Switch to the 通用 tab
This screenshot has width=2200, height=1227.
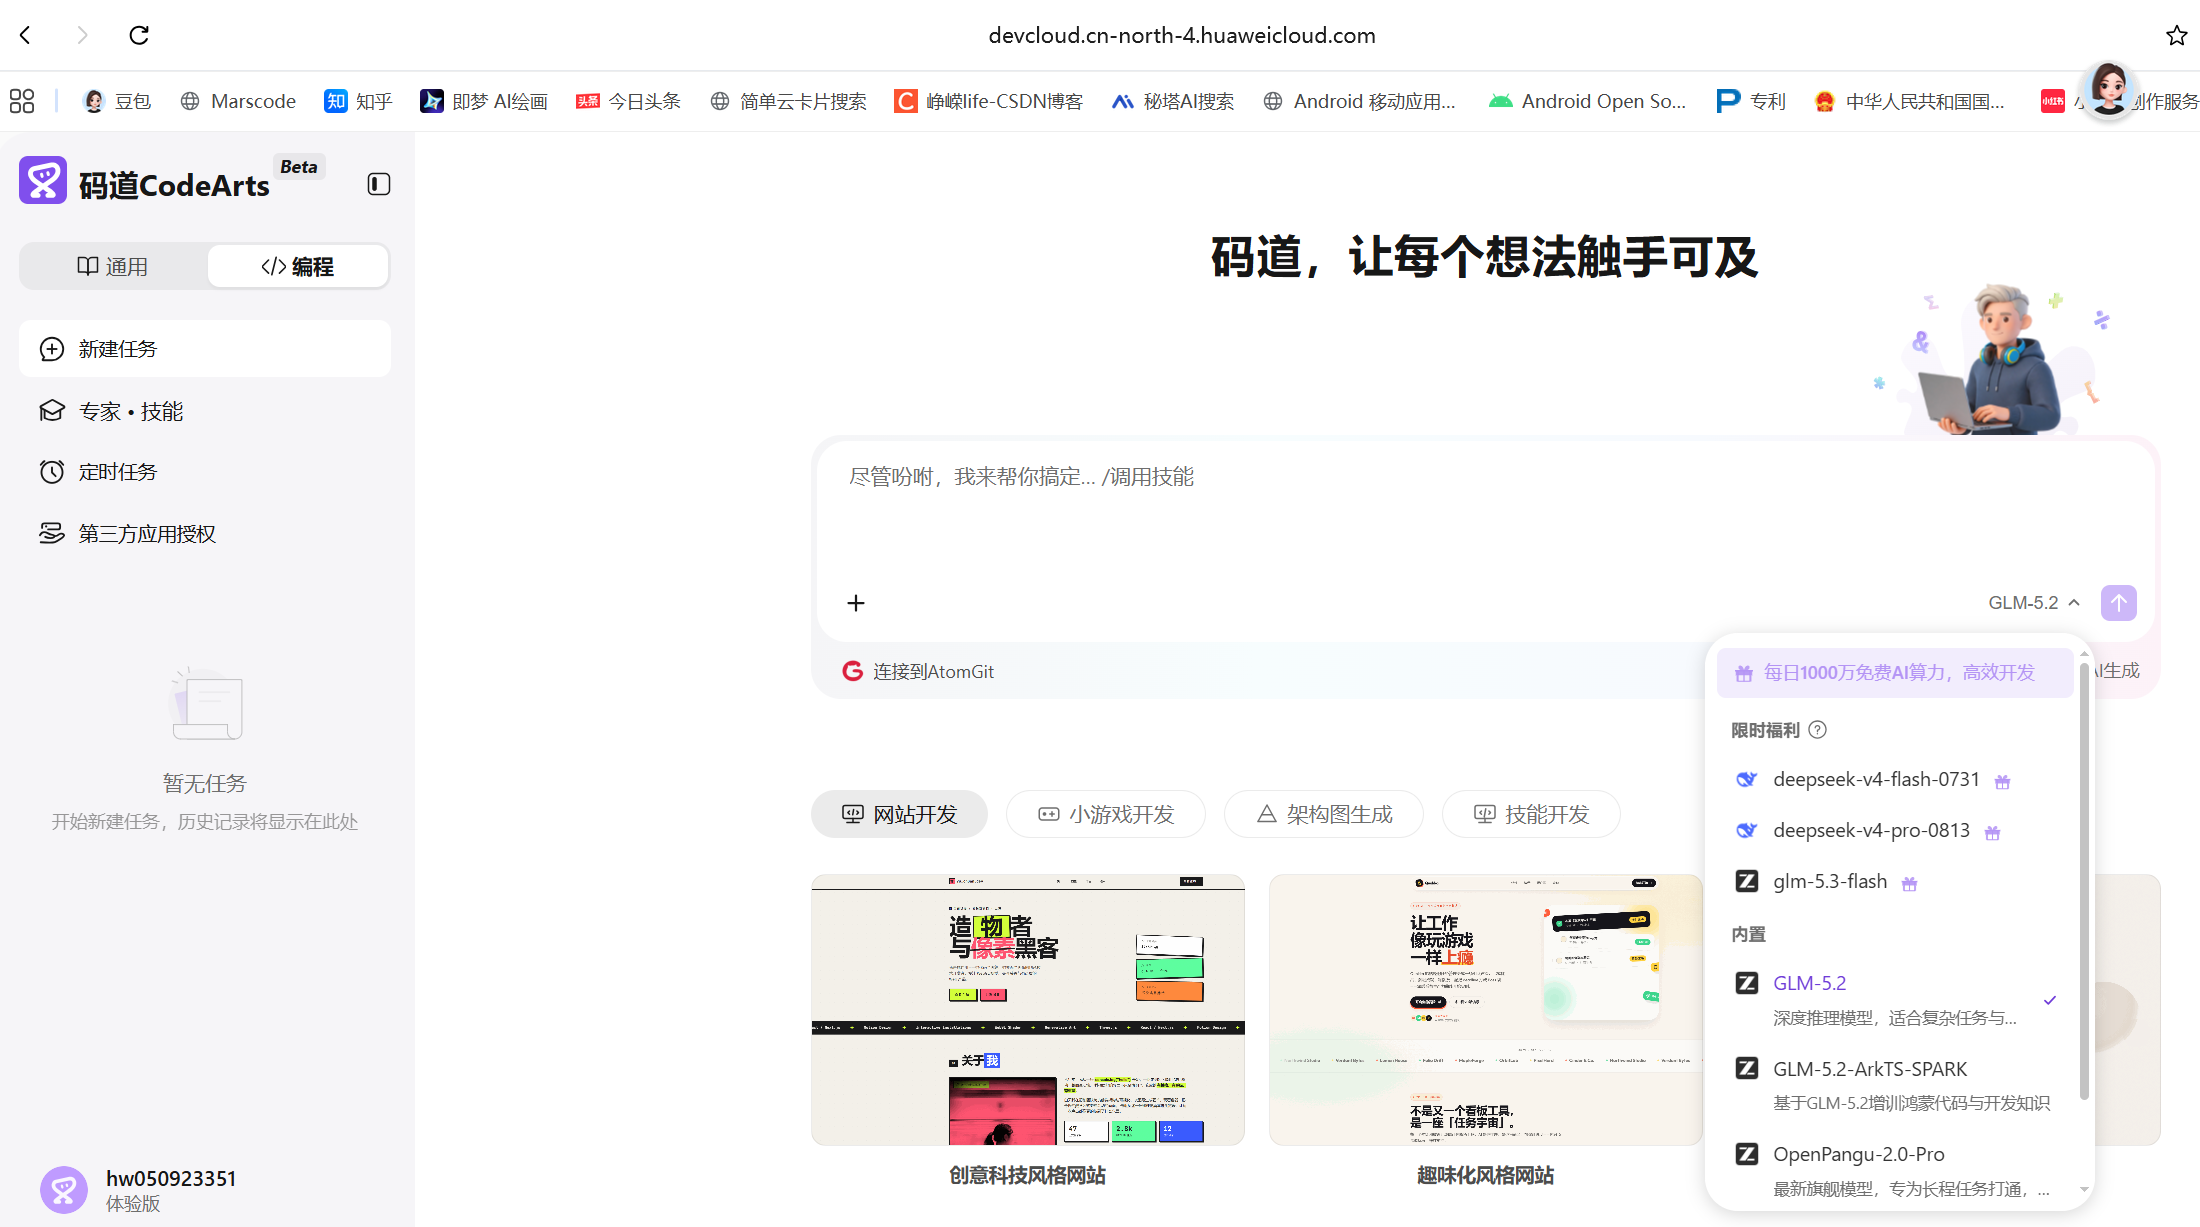pyautogui.click(x=113, y=266)
